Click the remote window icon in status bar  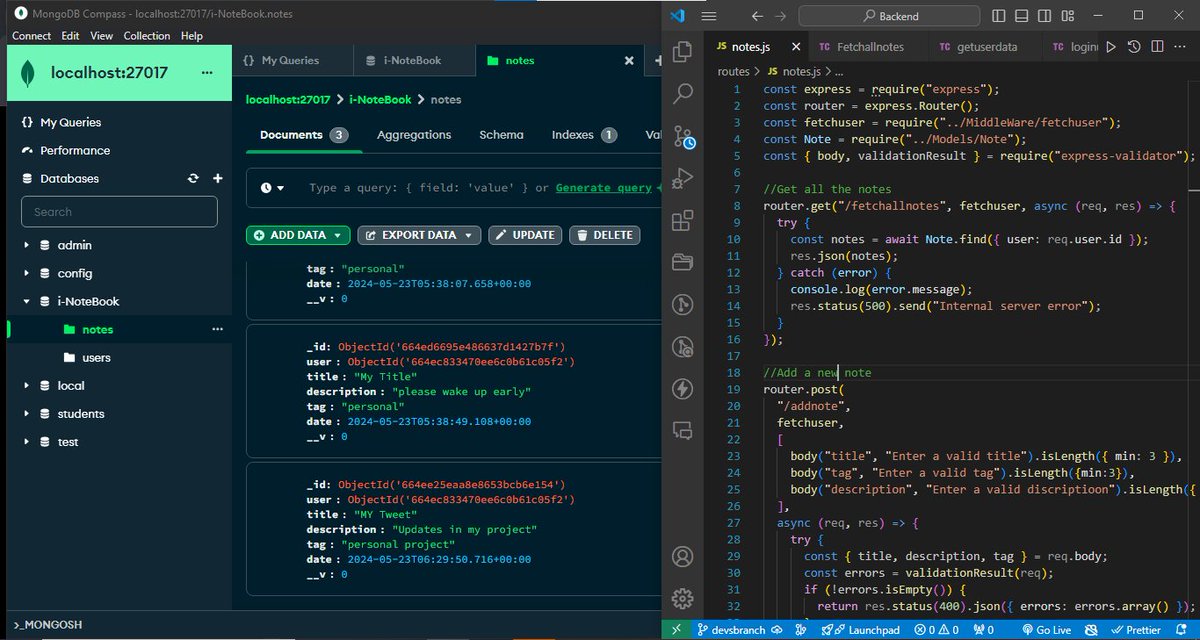click(677, 630)
